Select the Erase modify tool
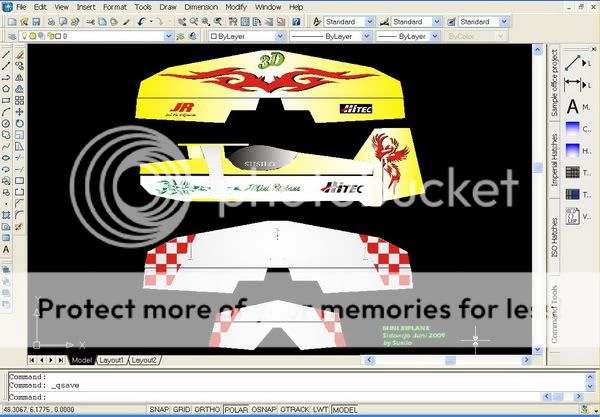The width and height of the screenshot is (600, 417). [x=19, y=55]
